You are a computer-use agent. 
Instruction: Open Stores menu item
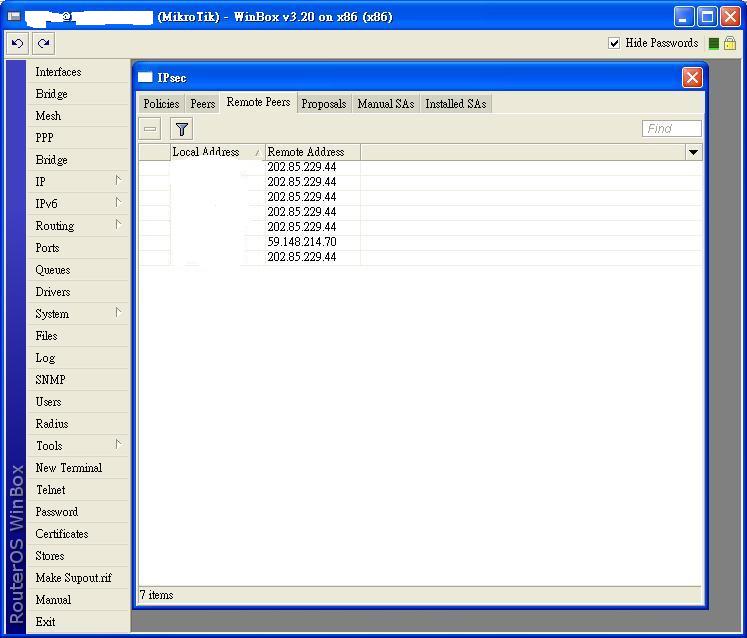[78, 556]
